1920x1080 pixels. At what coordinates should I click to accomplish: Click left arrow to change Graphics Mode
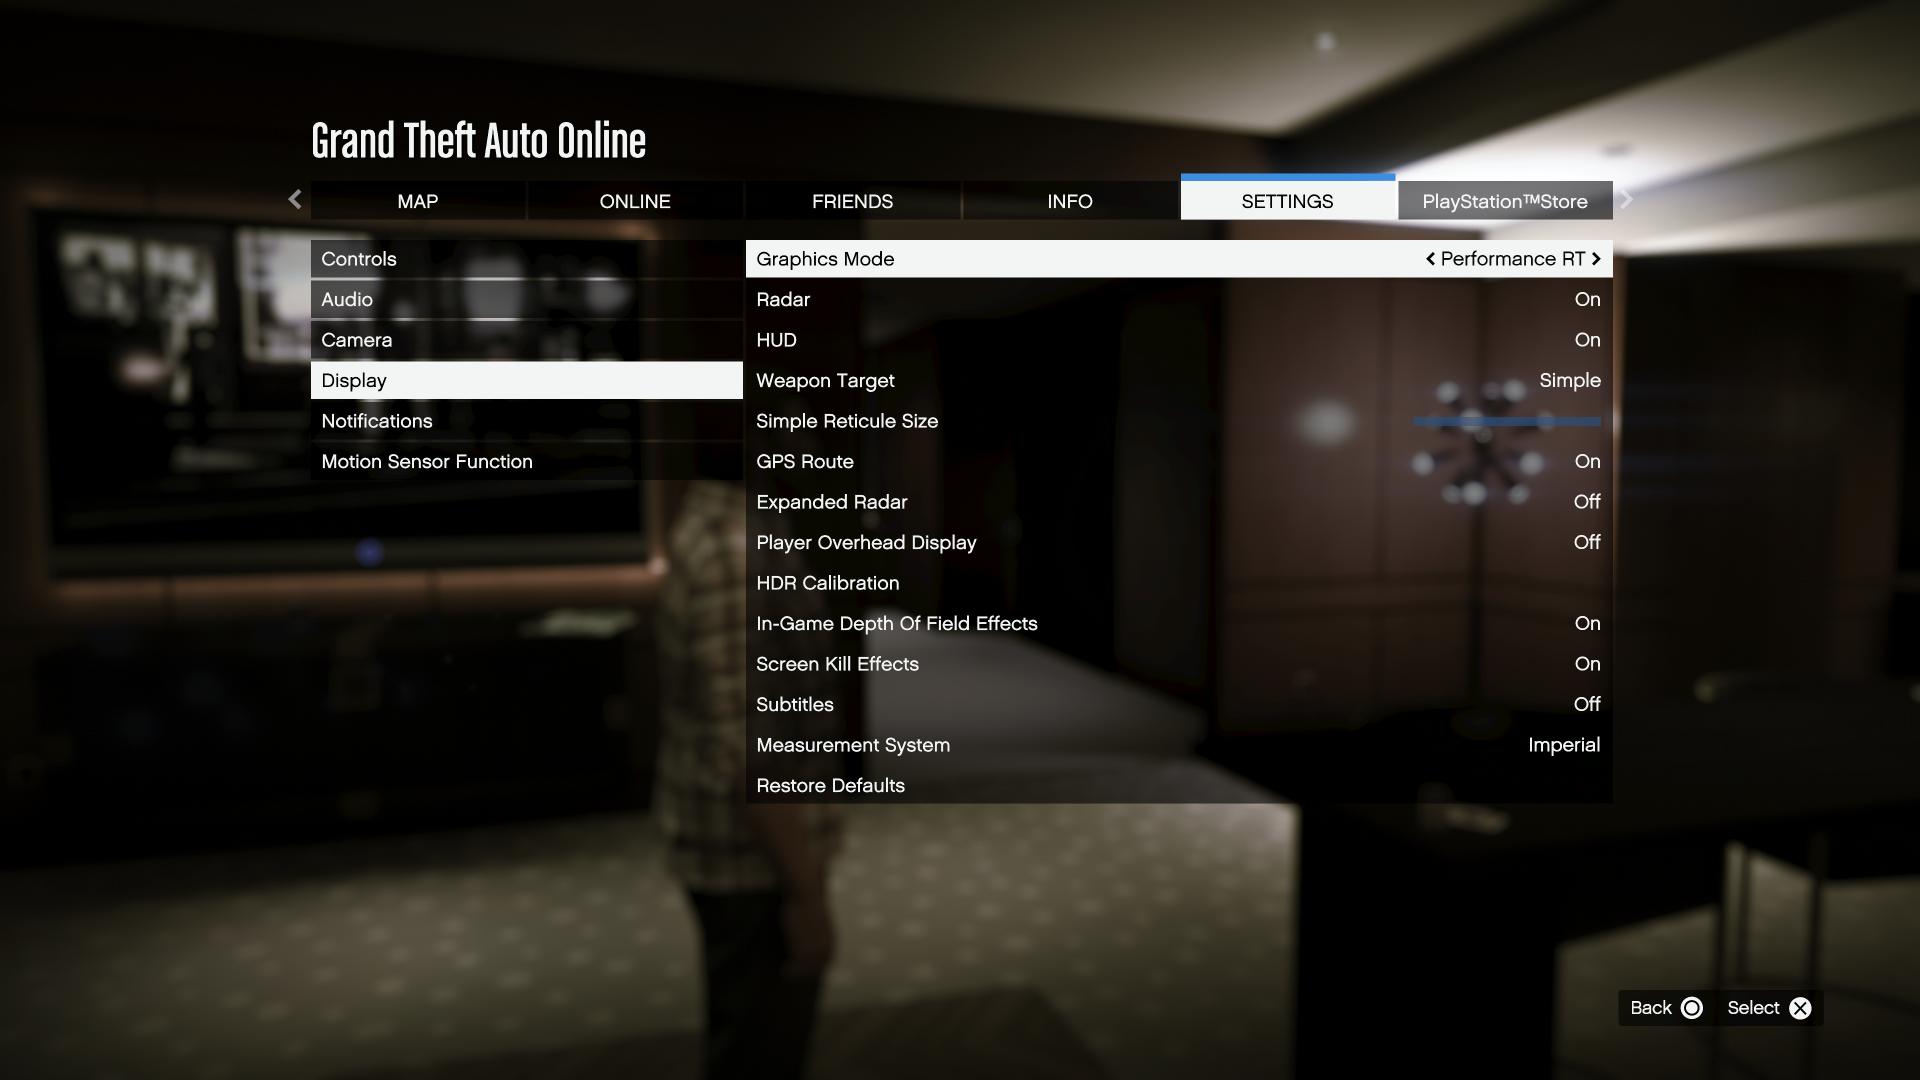tap(1429, 258)
